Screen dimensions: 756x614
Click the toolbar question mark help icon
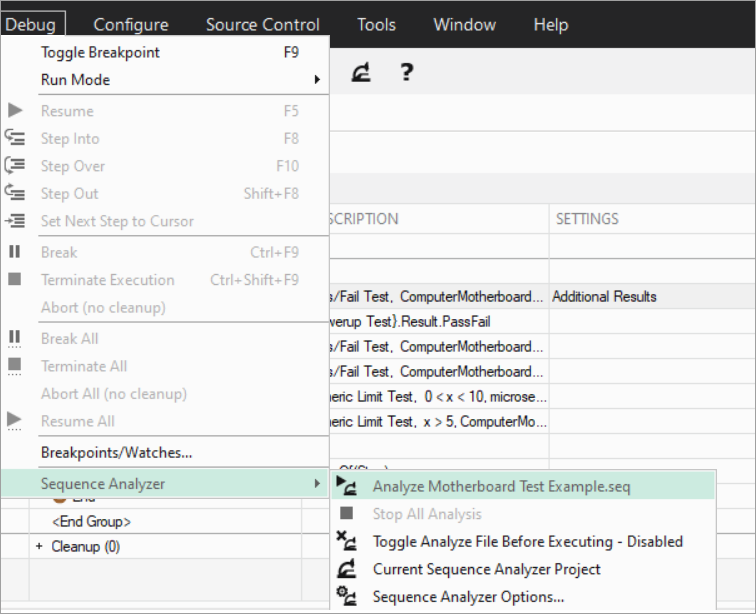tap(406, 72)
